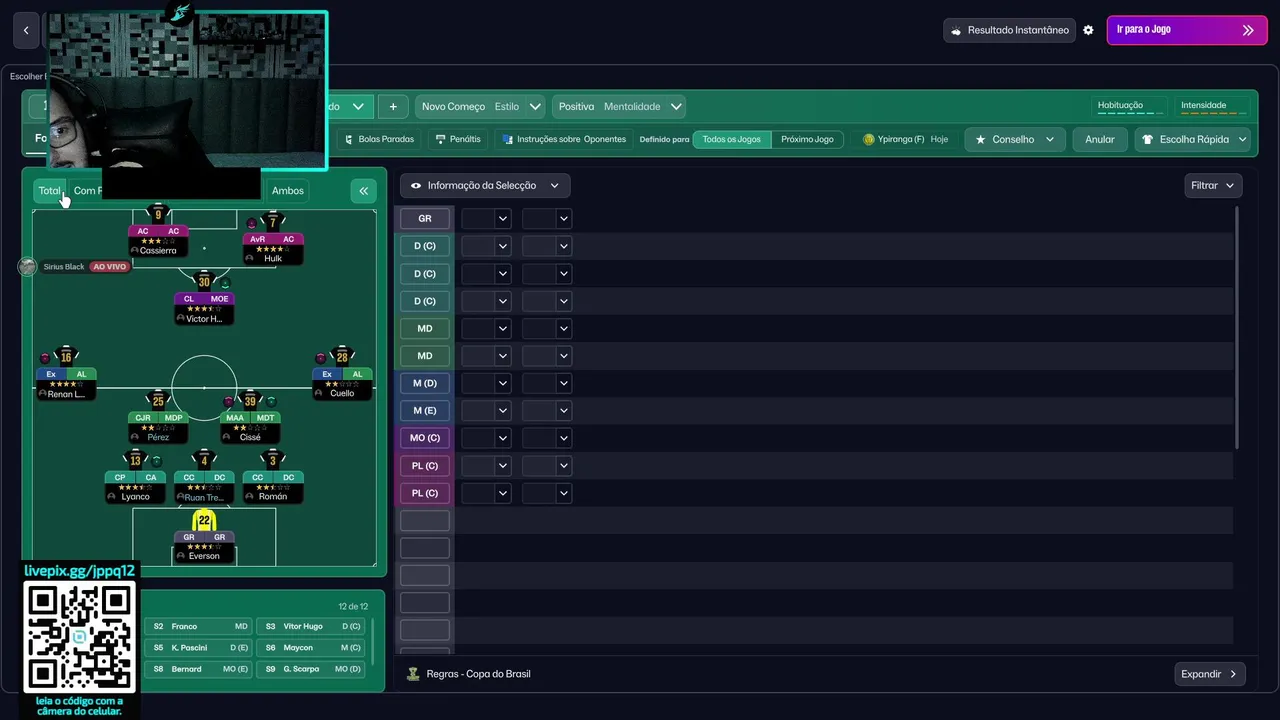Click the CL role on Victor H.

click(x=189, y=299)
